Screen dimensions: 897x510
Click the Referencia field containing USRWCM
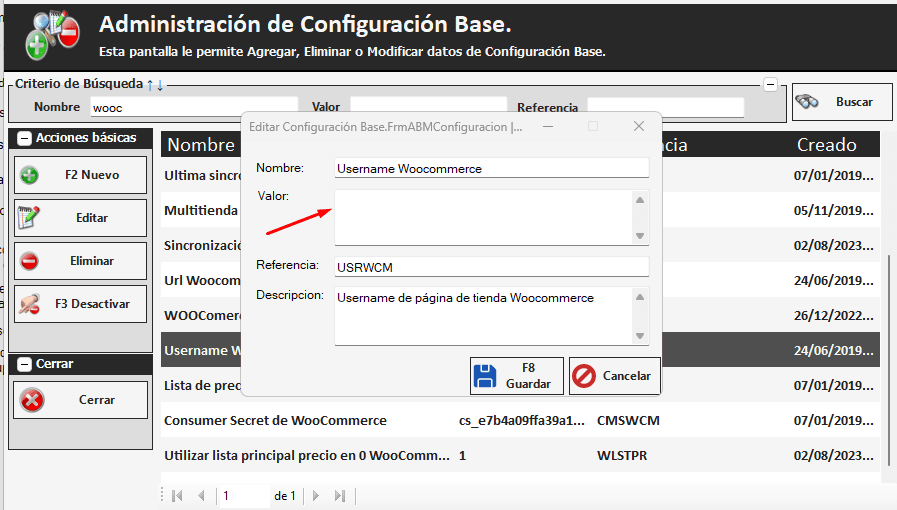click(x=491, y=266)
